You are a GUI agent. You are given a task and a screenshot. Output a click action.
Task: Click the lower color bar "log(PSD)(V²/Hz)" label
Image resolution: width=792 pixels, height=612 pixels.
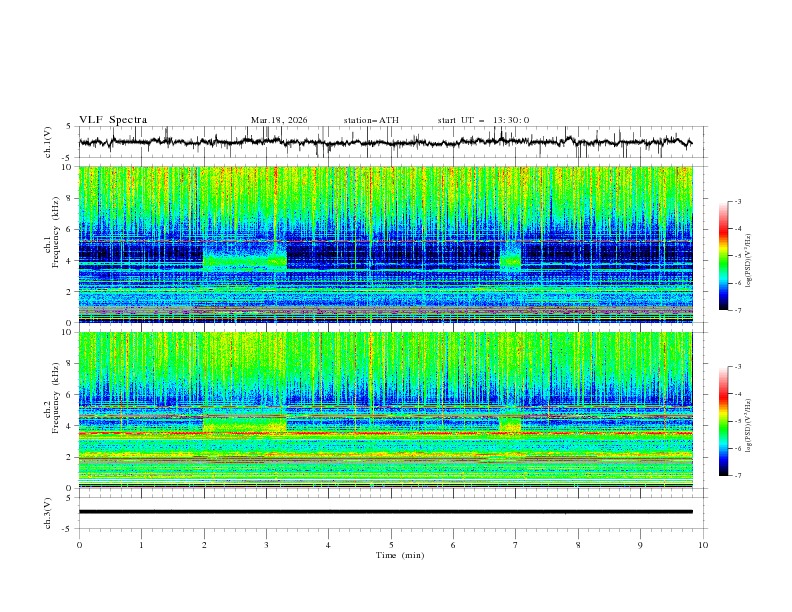pyautogui.click(x=749, y=425)
